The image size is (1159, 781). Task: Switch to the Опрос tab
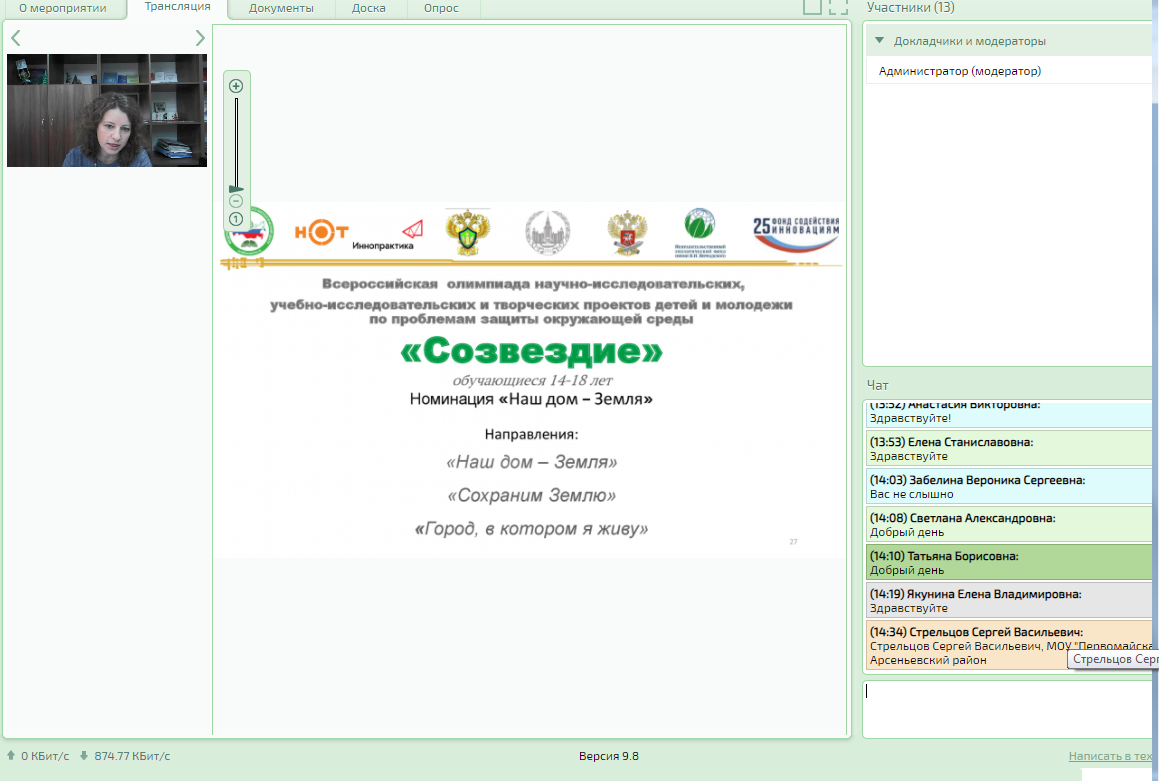(x=441, y=8)
